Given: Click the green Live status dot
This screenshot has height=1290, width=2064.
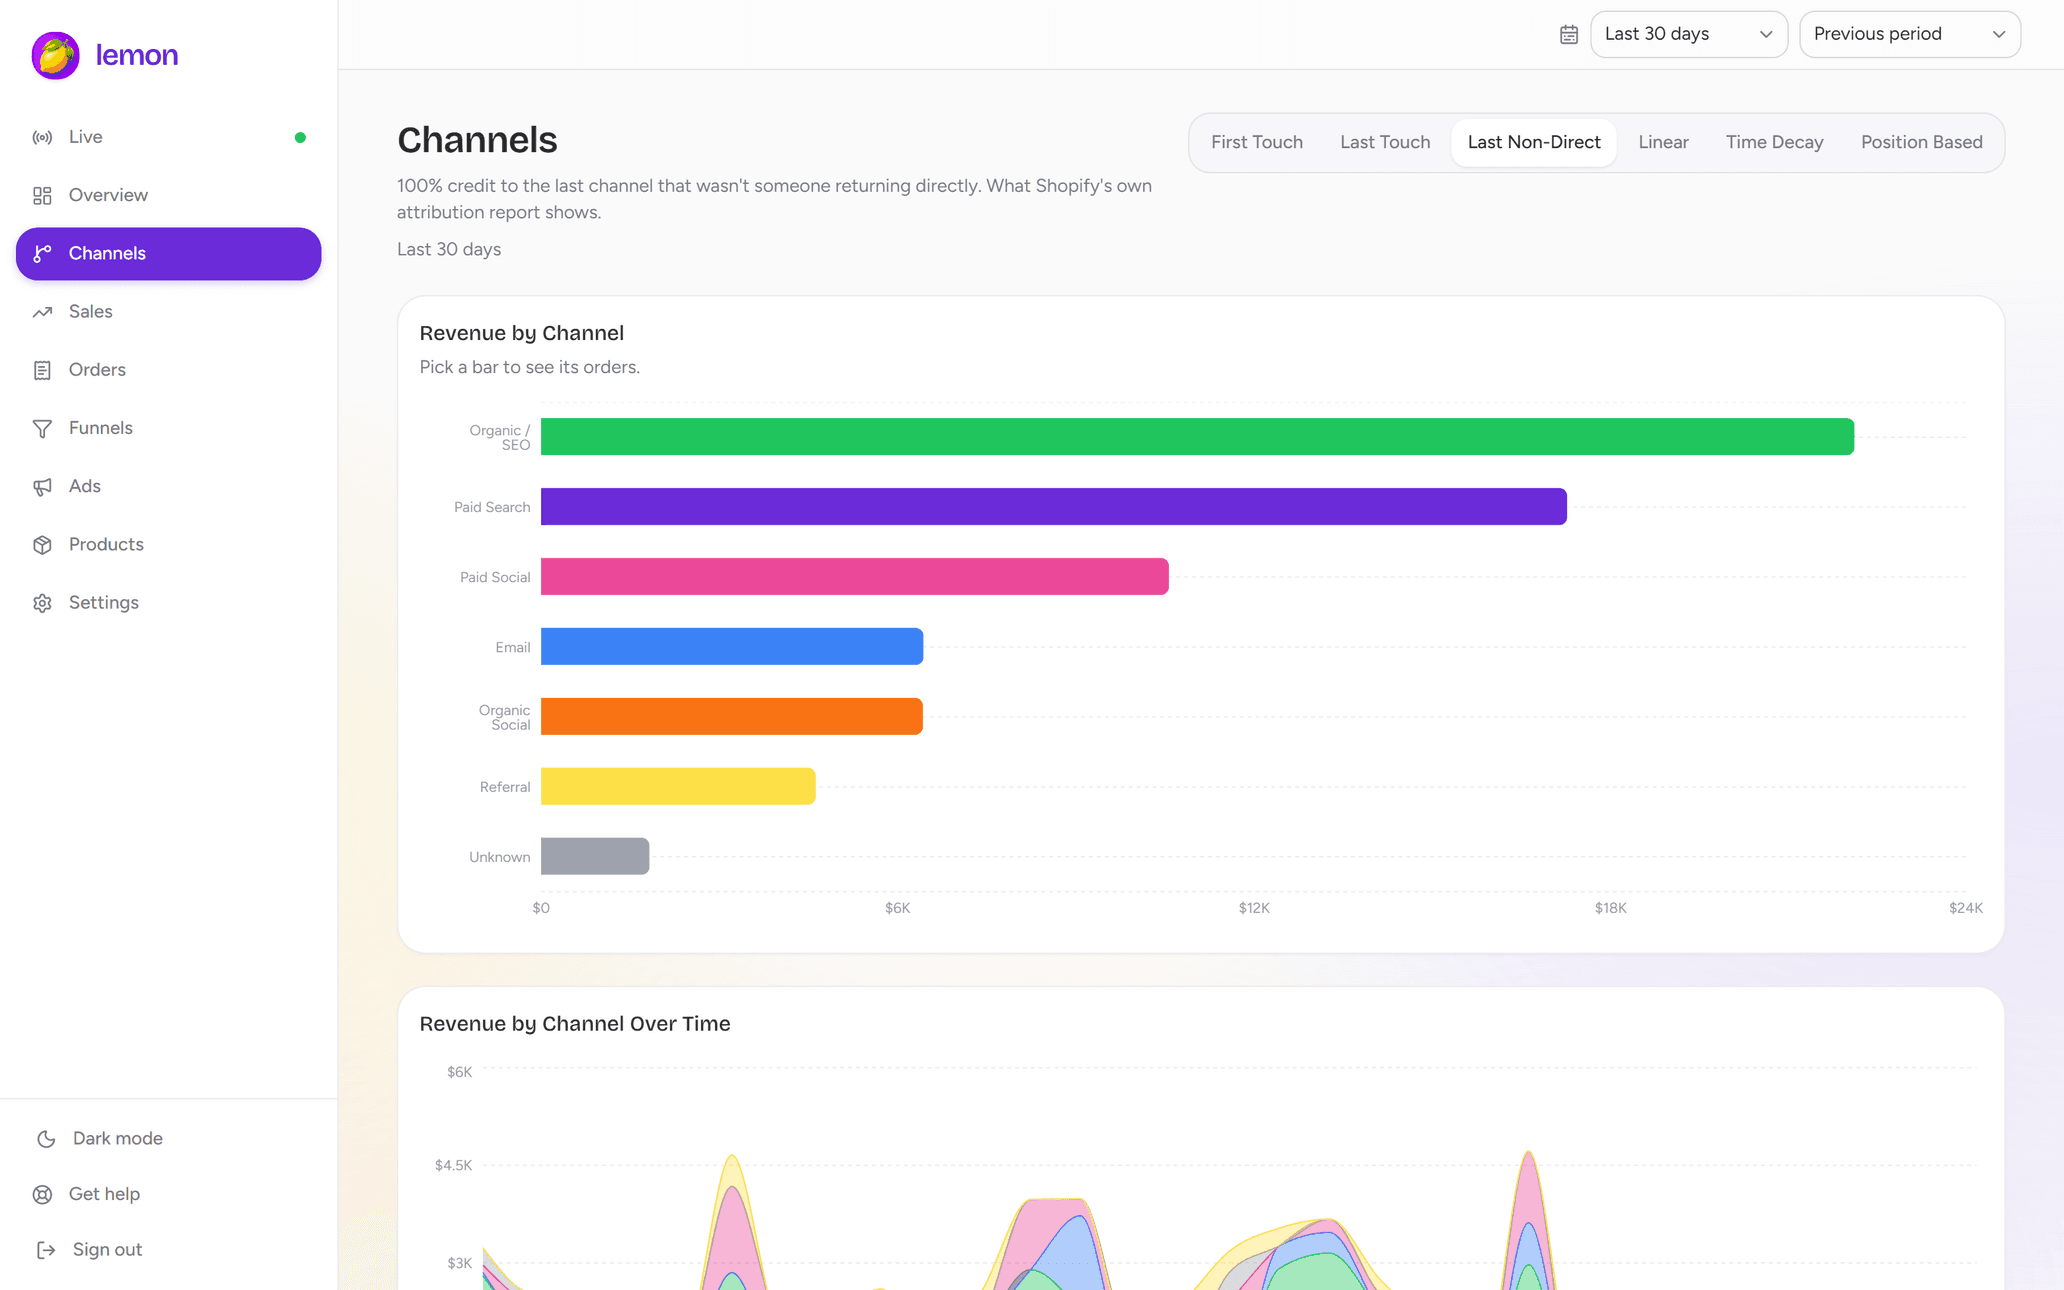Looking at the screenshot, I should [300, 138].
